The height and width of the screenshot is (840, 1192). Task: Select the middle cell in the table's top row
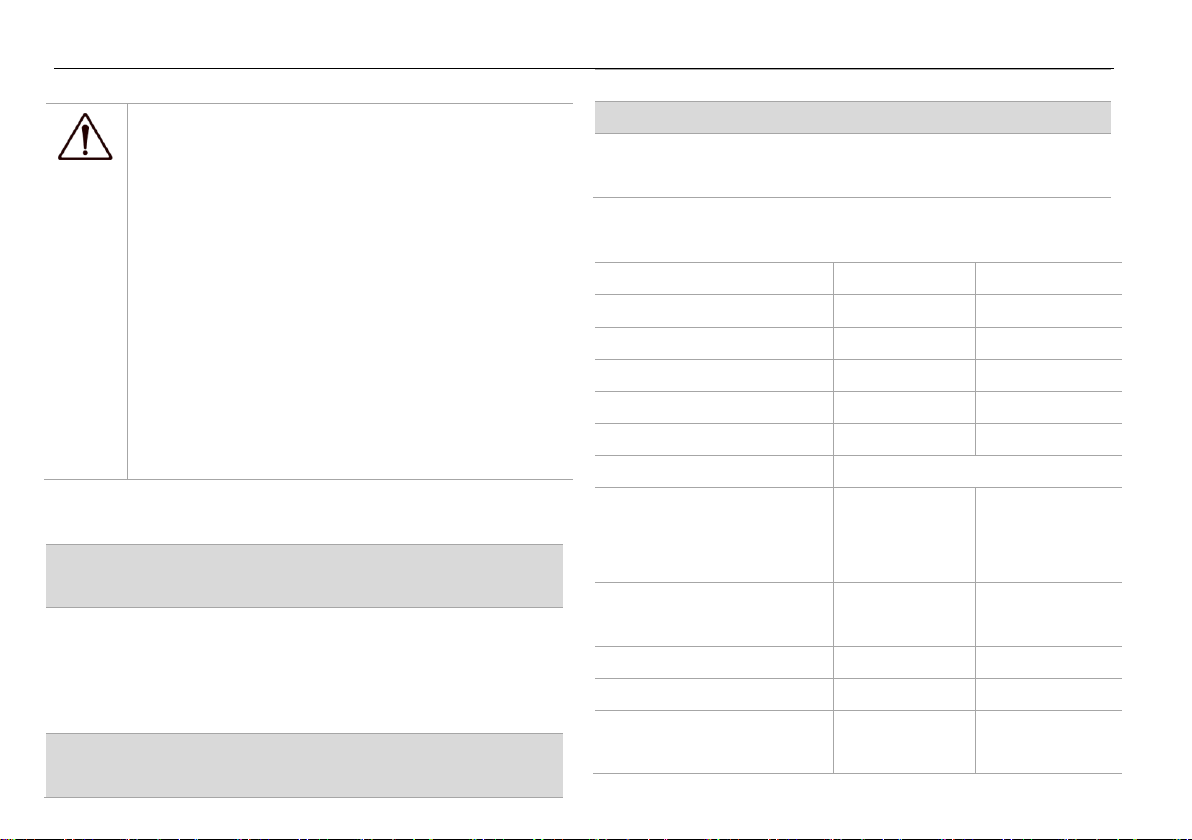click(904, 278)
